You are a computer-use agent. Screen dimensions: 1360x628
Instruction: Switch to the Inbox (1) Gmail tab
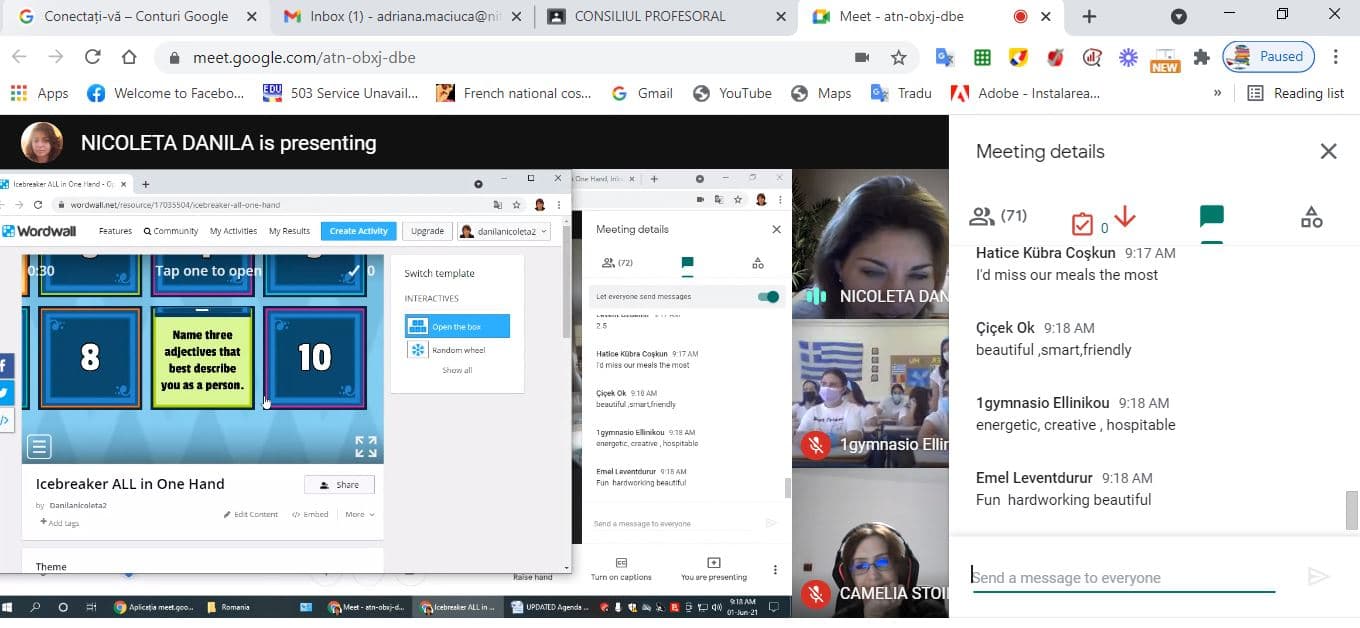coord(404,17)
